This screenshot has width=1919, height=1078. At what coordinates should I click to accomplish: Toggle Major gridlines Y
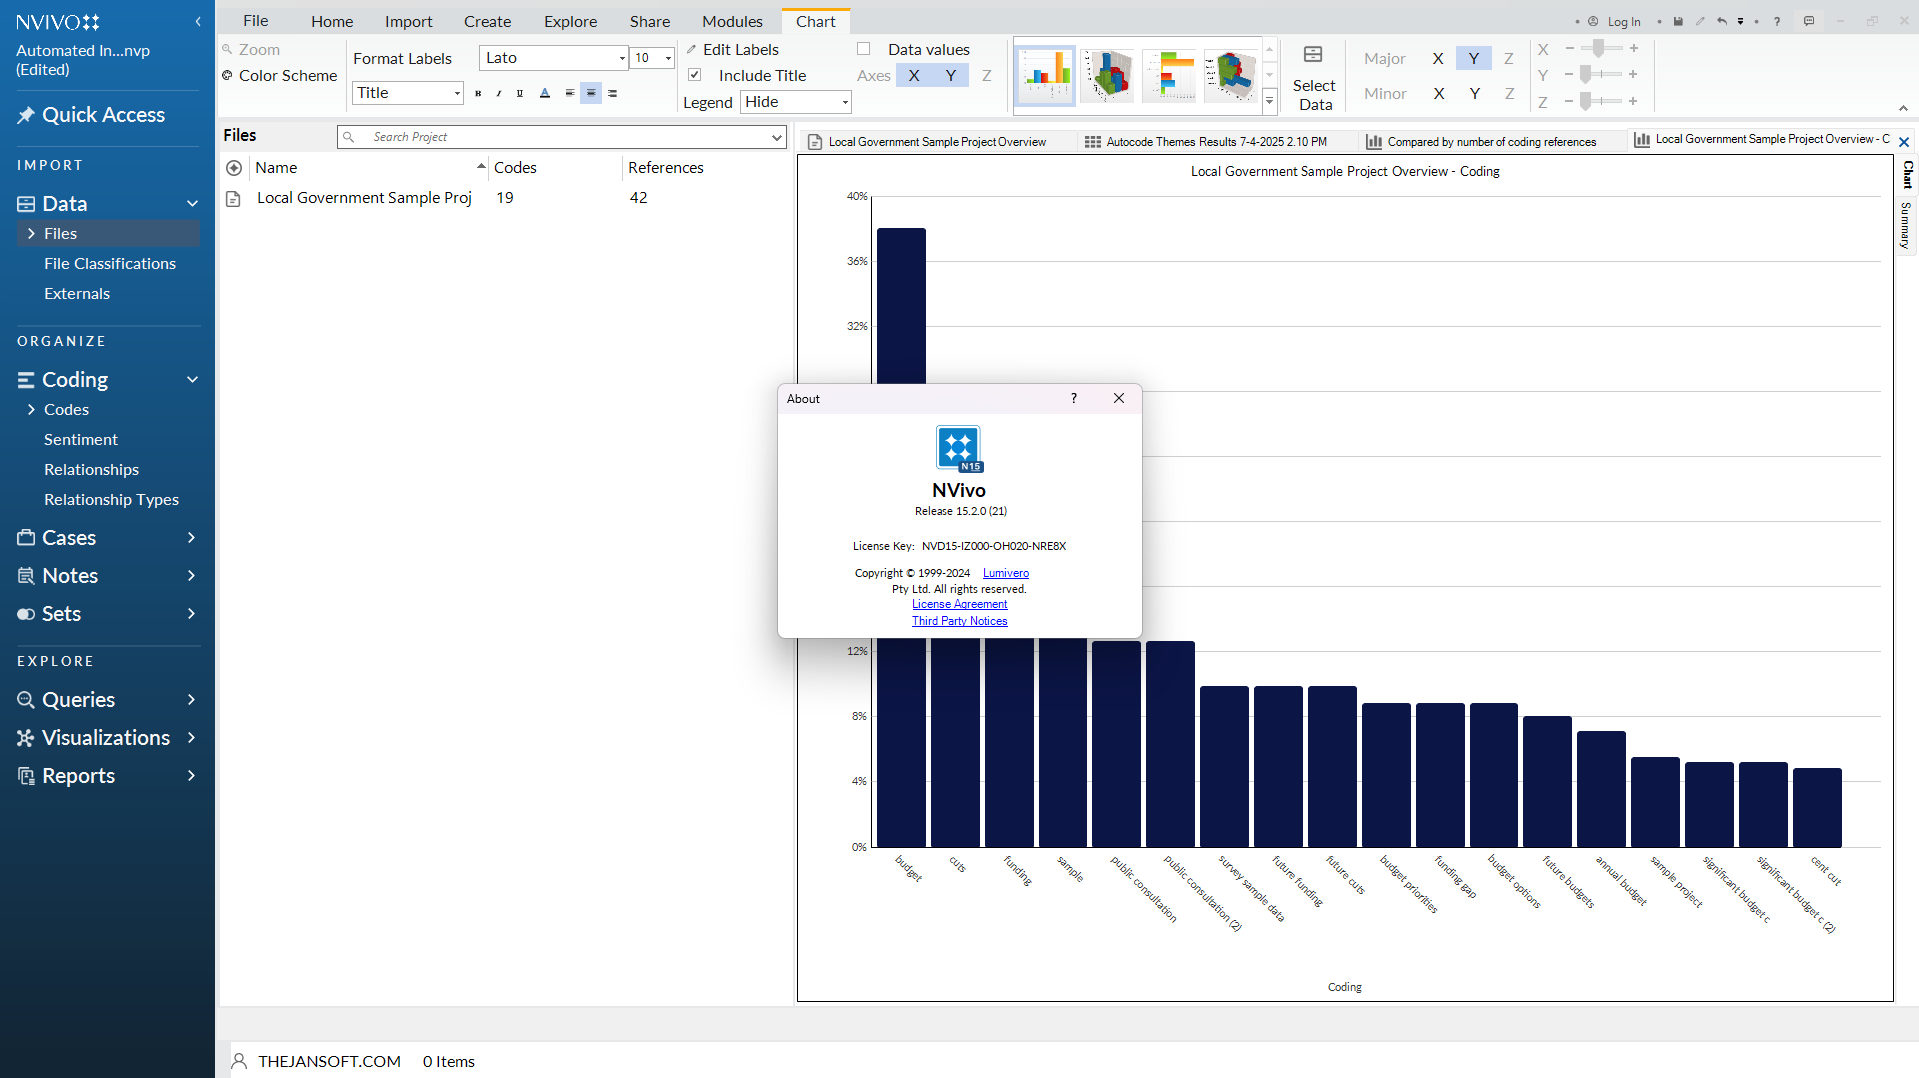point(1474,58)
